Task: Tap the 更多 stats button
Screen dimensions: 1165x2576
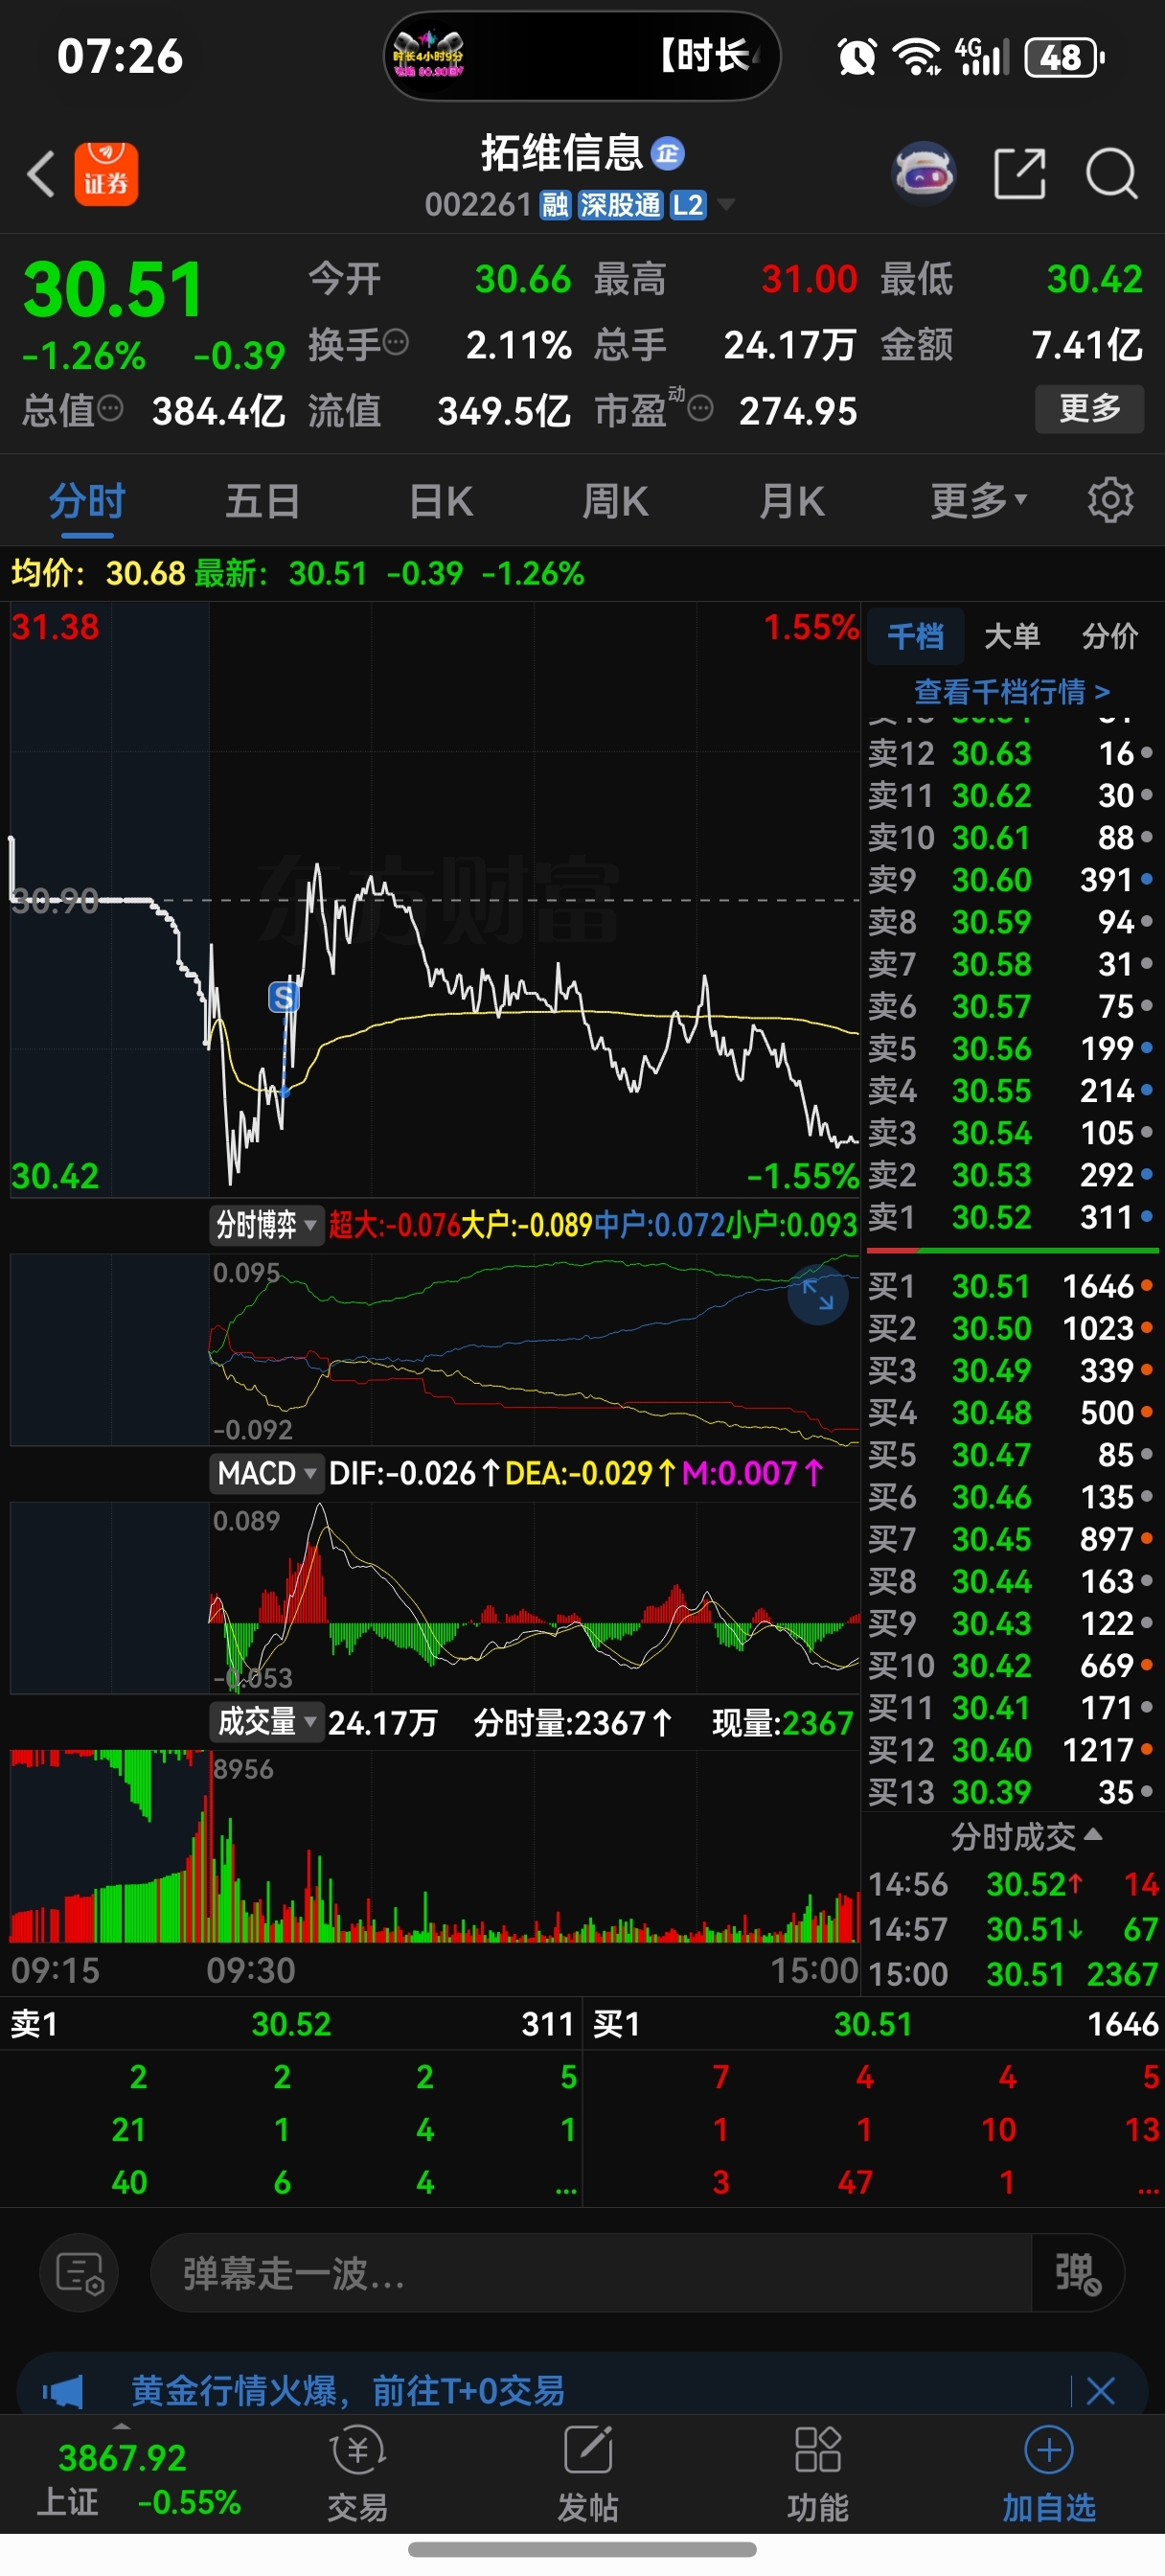Action: click(x=1089, y=408)
